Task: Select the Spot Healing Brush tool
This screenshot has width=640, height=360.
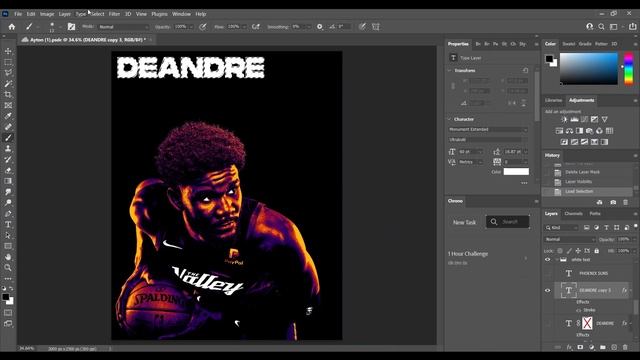Action: [8, 127]
